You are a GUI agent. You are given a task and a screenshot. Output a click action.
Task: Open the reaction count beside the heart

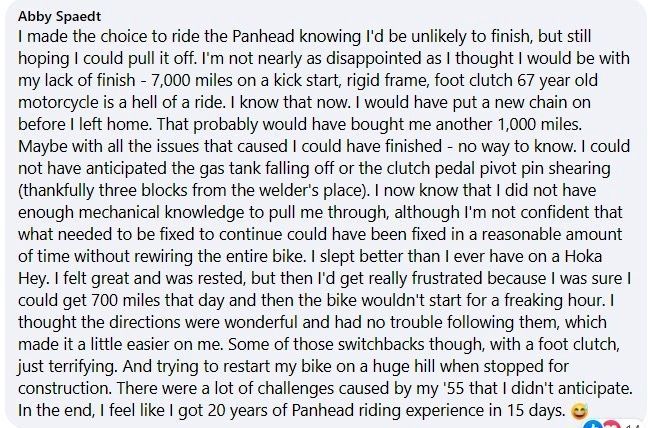[x=632, y=425]
